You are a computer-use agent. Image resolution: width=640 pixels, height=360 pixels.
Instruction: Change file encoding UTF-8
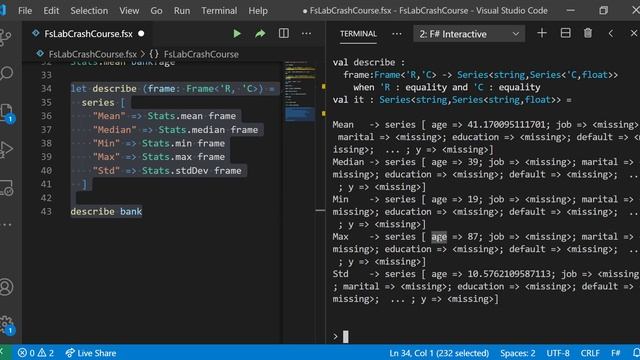tap(558, 353)
